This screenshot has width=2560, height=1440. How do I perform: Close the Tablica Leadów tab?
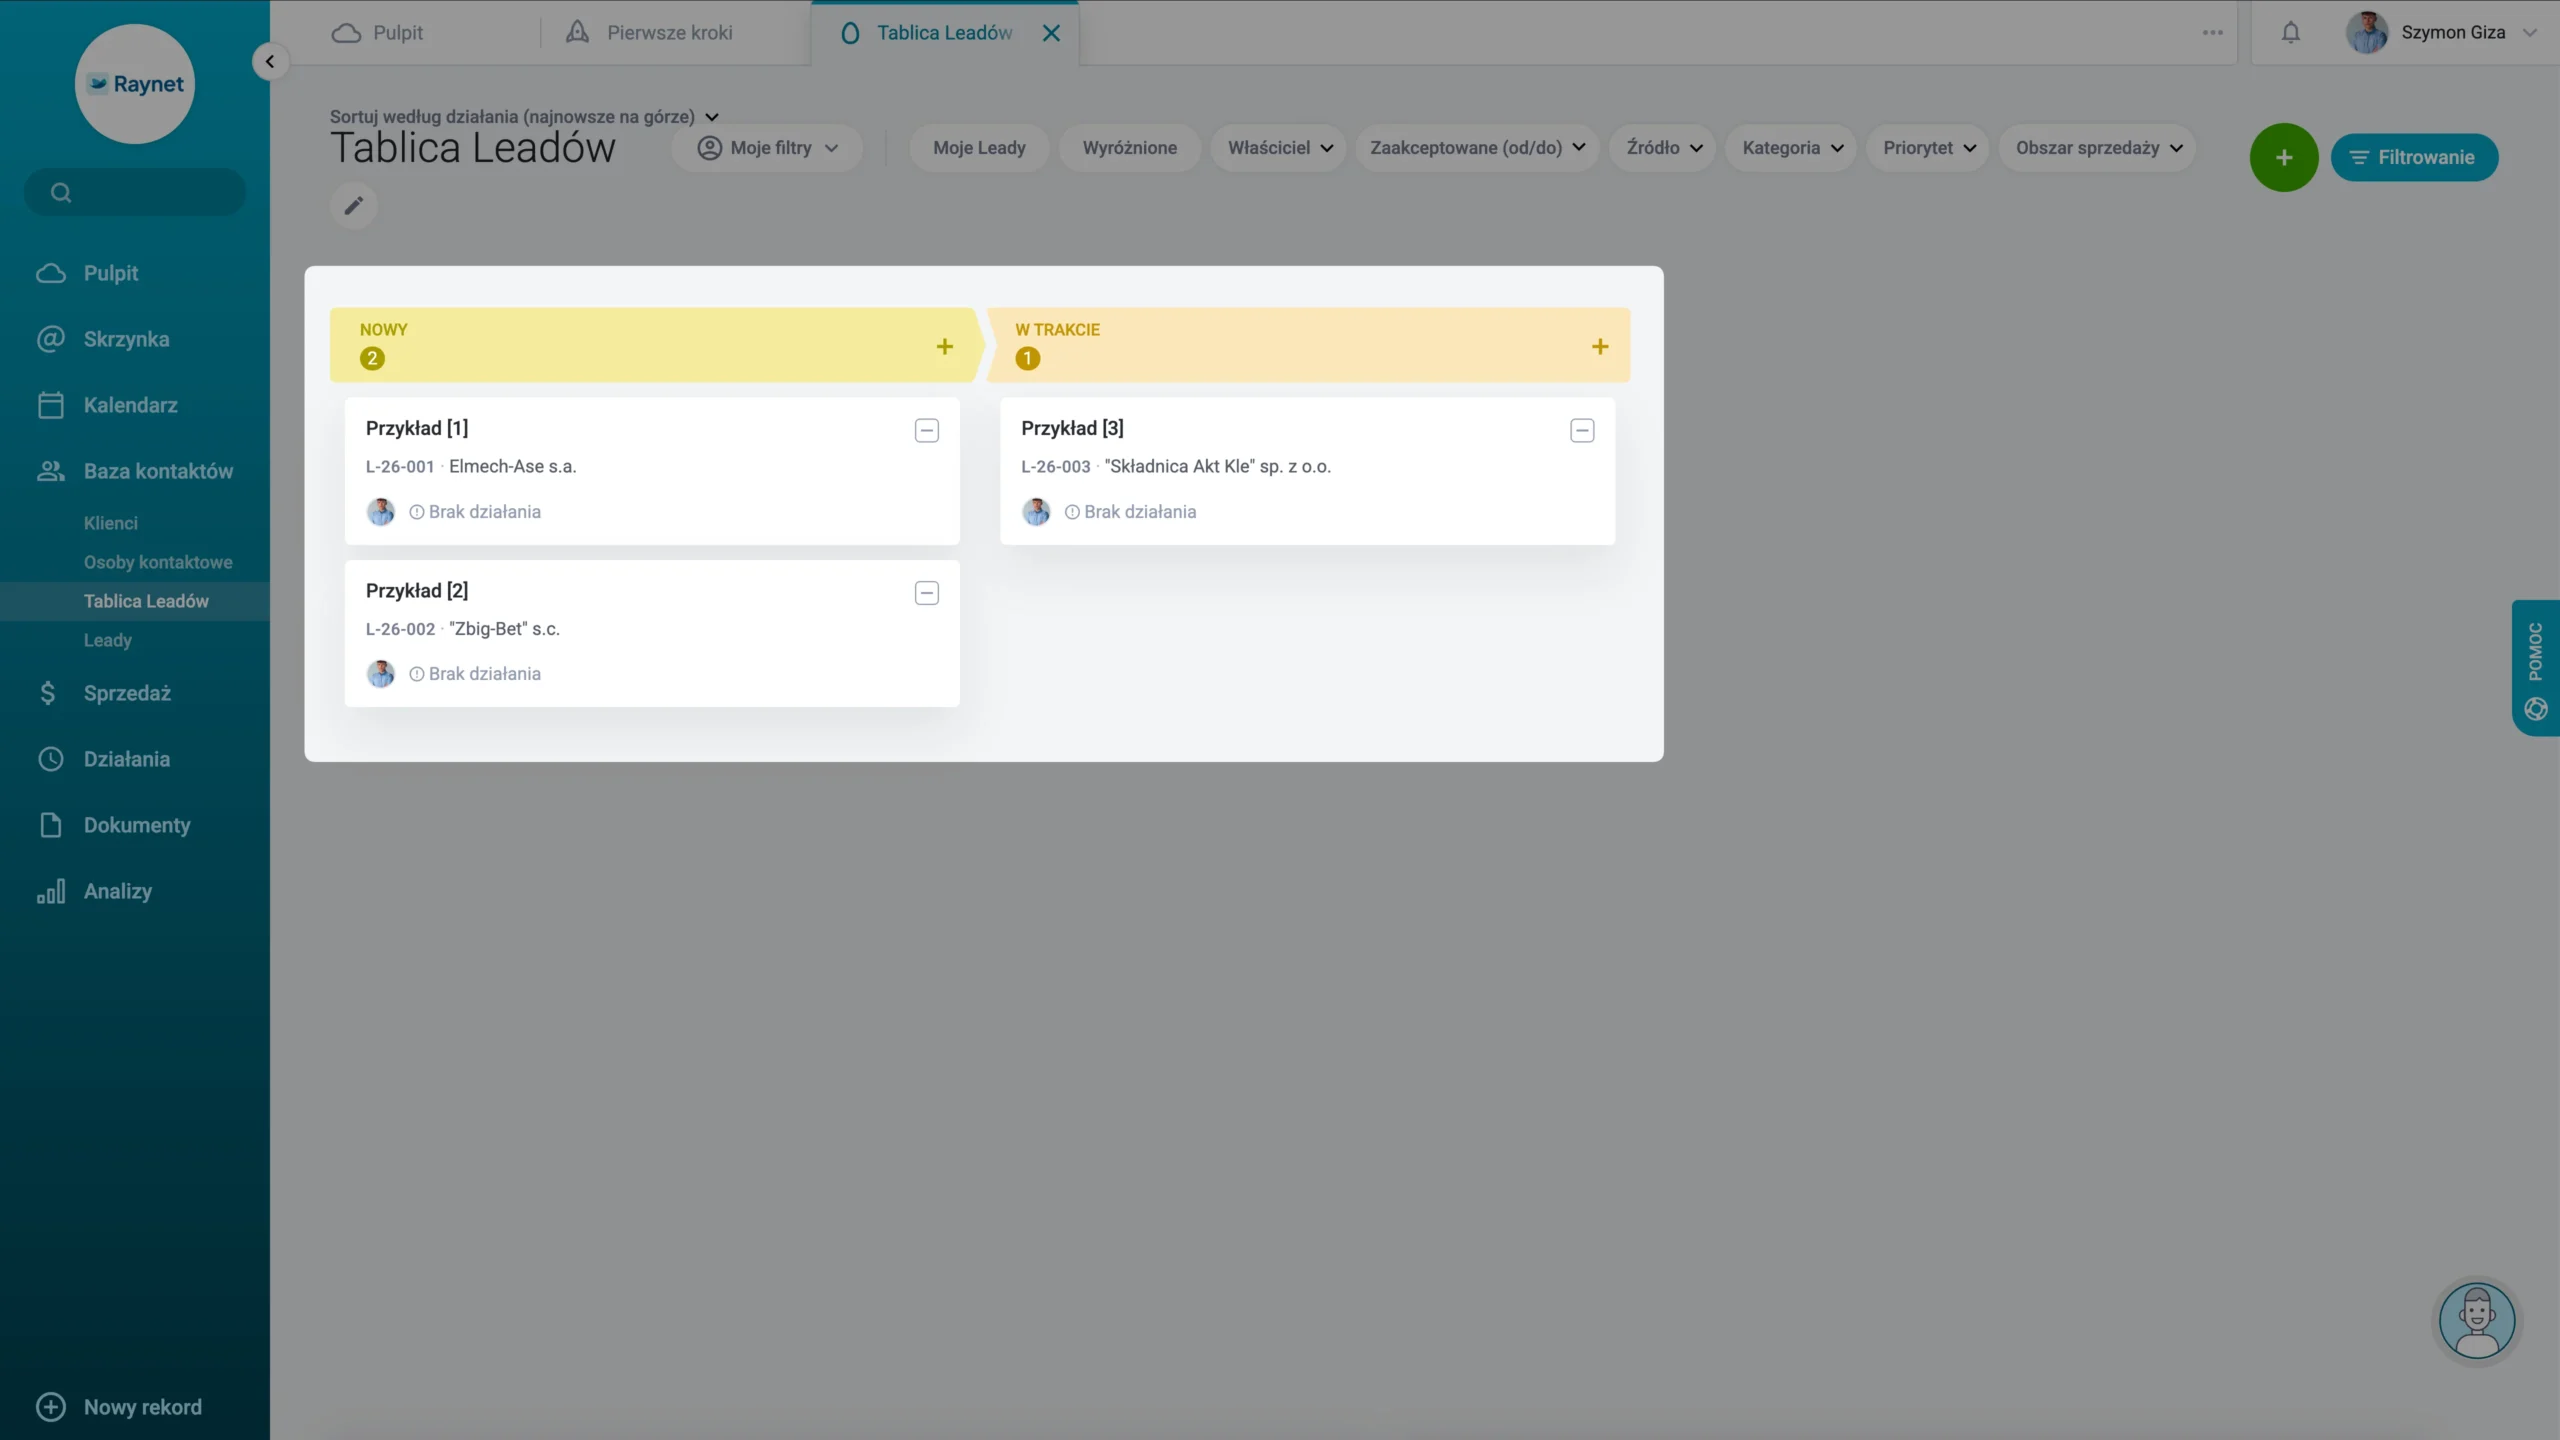click(x=1051, y=33)
